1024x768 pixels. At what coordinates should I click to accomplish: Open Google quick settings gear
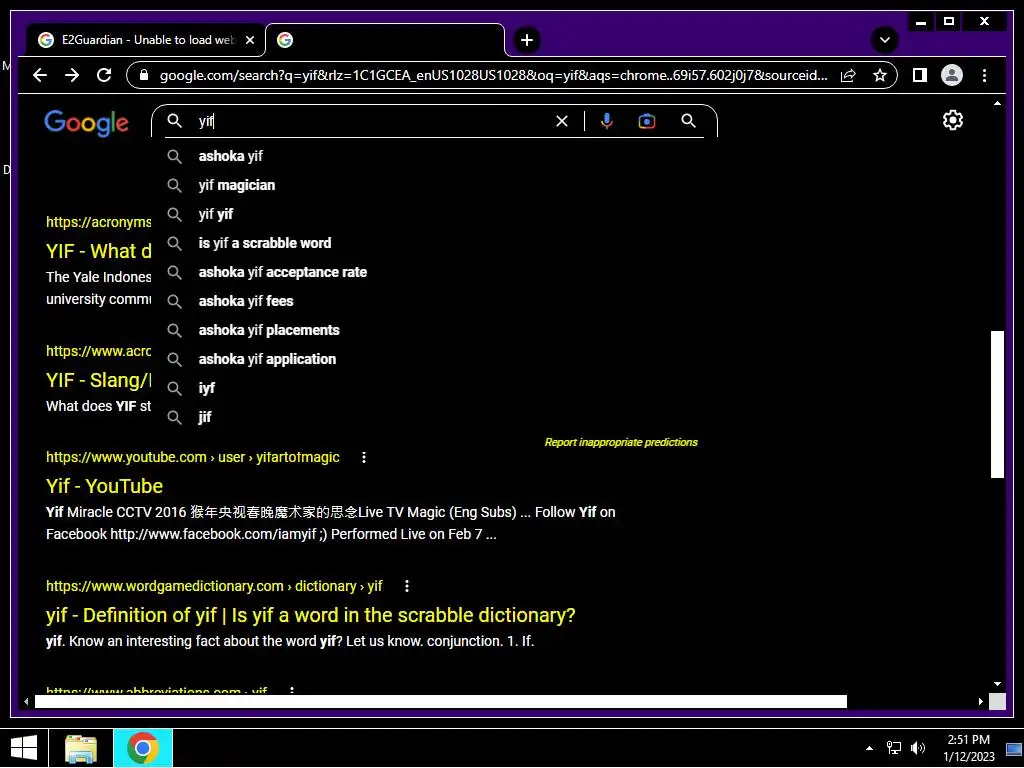click(x=953, y=120)
